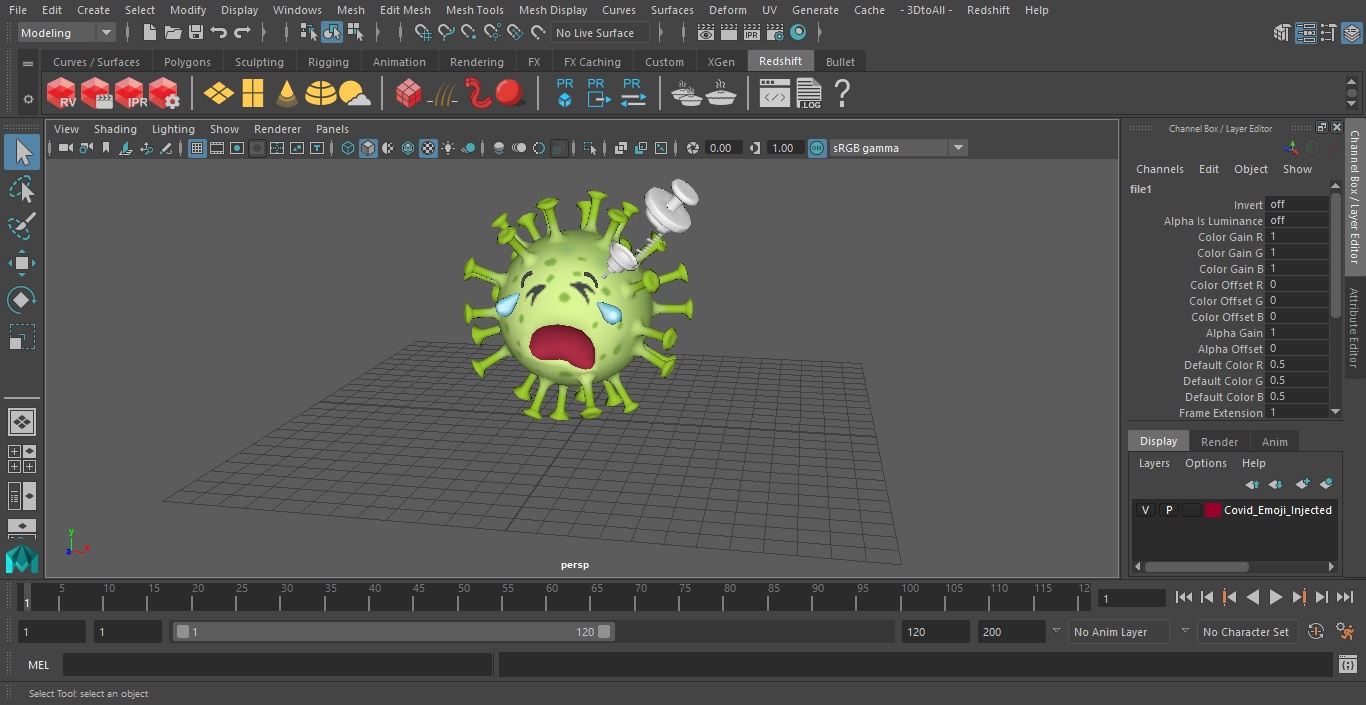
Task: Activate the Move tool
Action: (22, 263)
